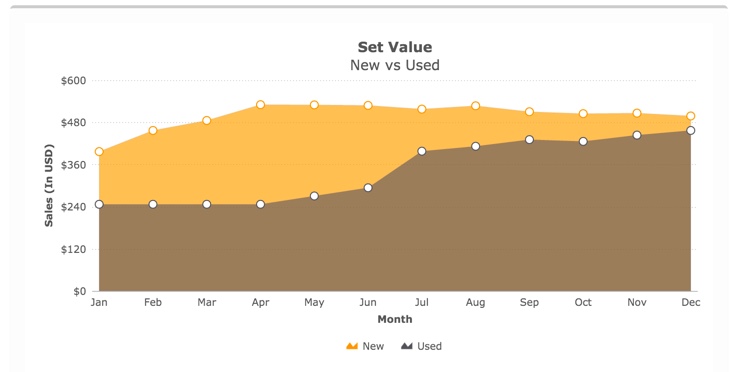Click the Sales (In USD) axis title
The image size is (731, 372).
click(x=48, y=185)
